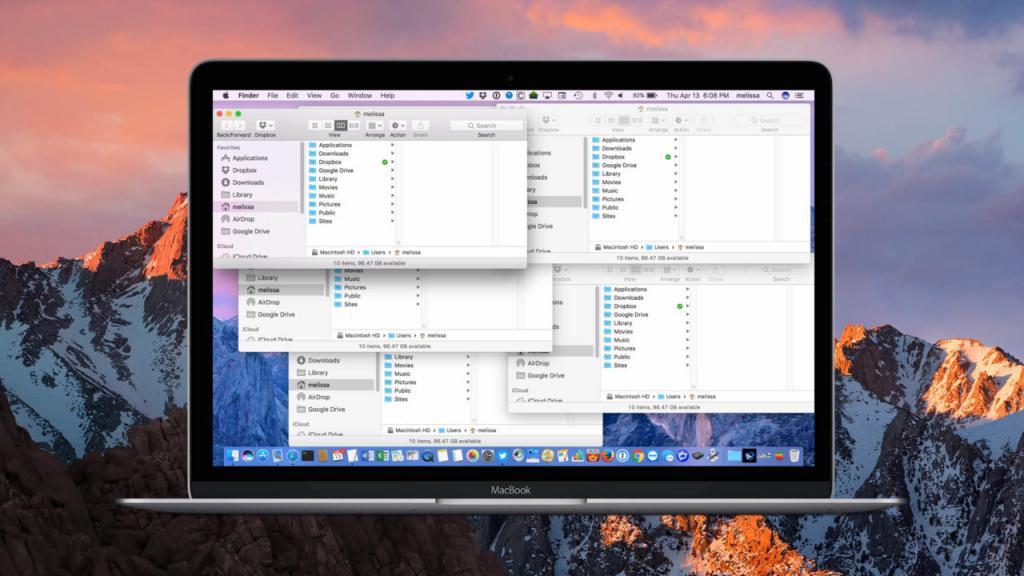Open the Finder File menu
This screenshot has width=1024, height=576.
[x=273, y=96]
